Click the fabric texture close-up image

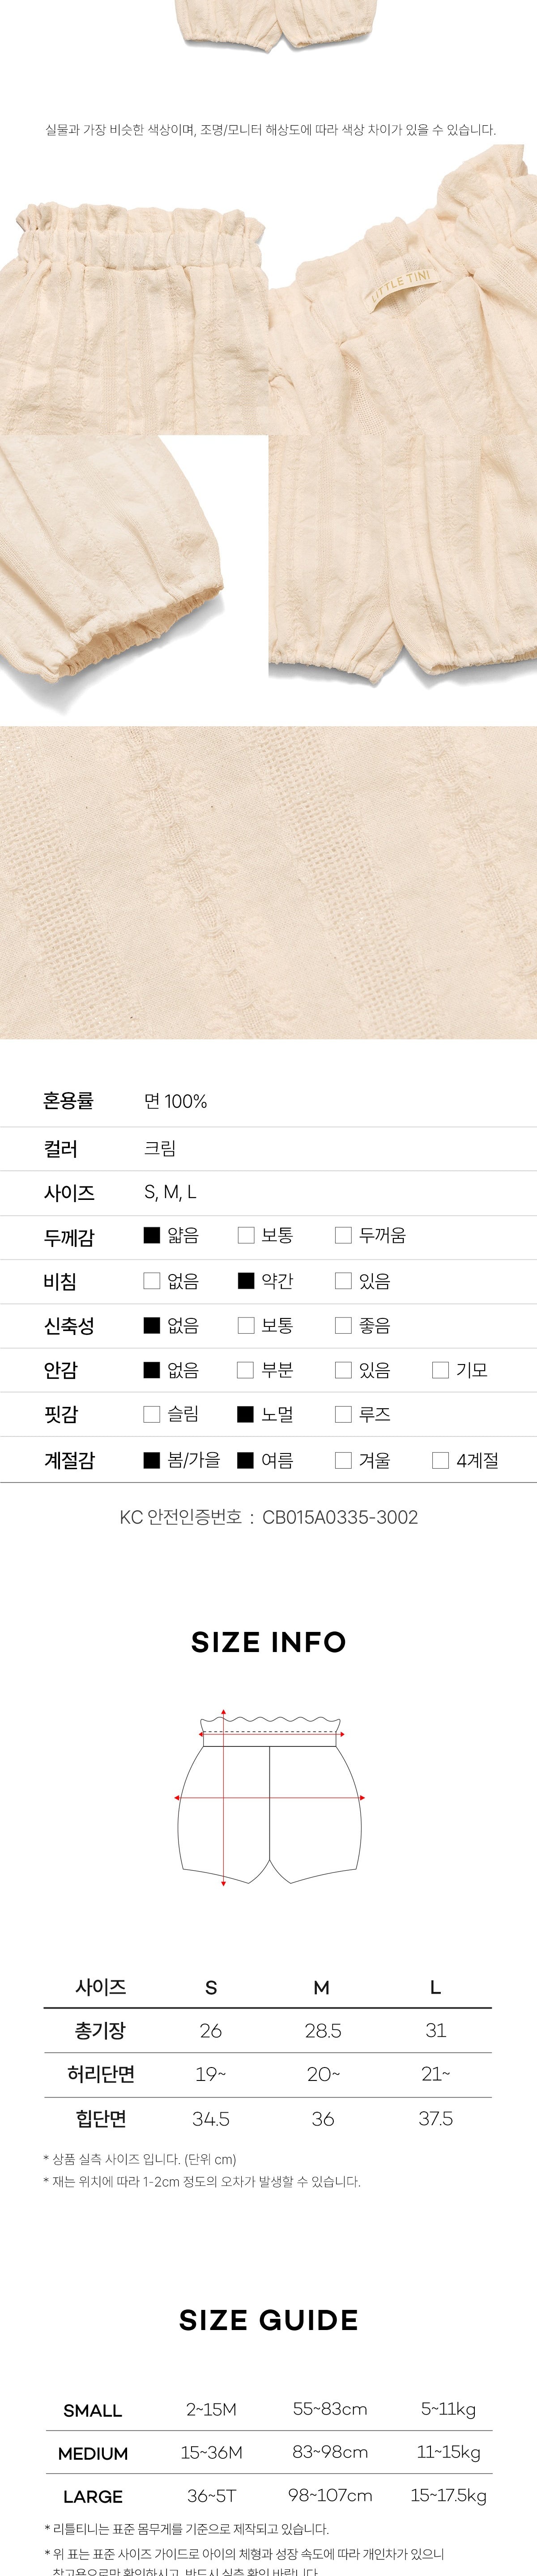point(268,882)
